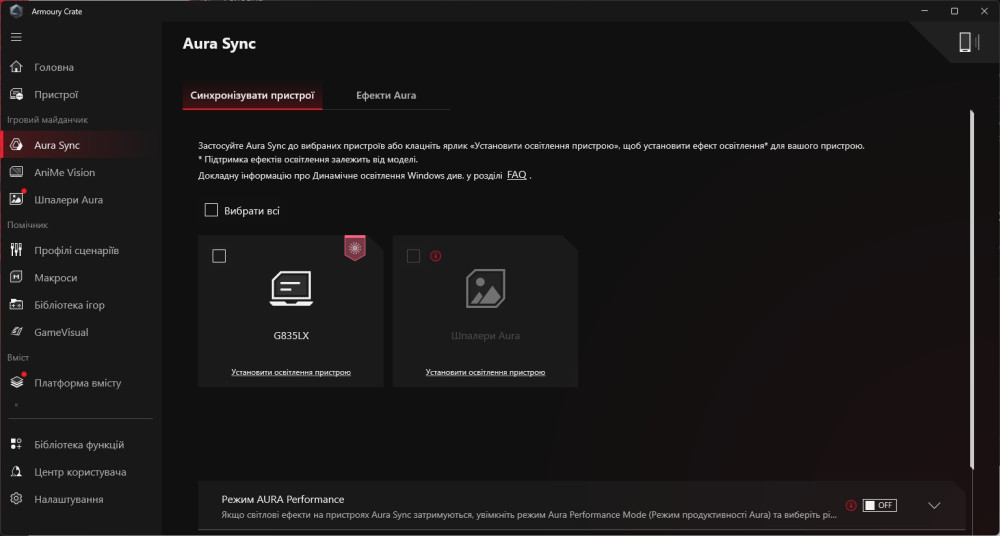
Task: Switch to Ефекти Aura tab
Action: click(x=386, y=95)
